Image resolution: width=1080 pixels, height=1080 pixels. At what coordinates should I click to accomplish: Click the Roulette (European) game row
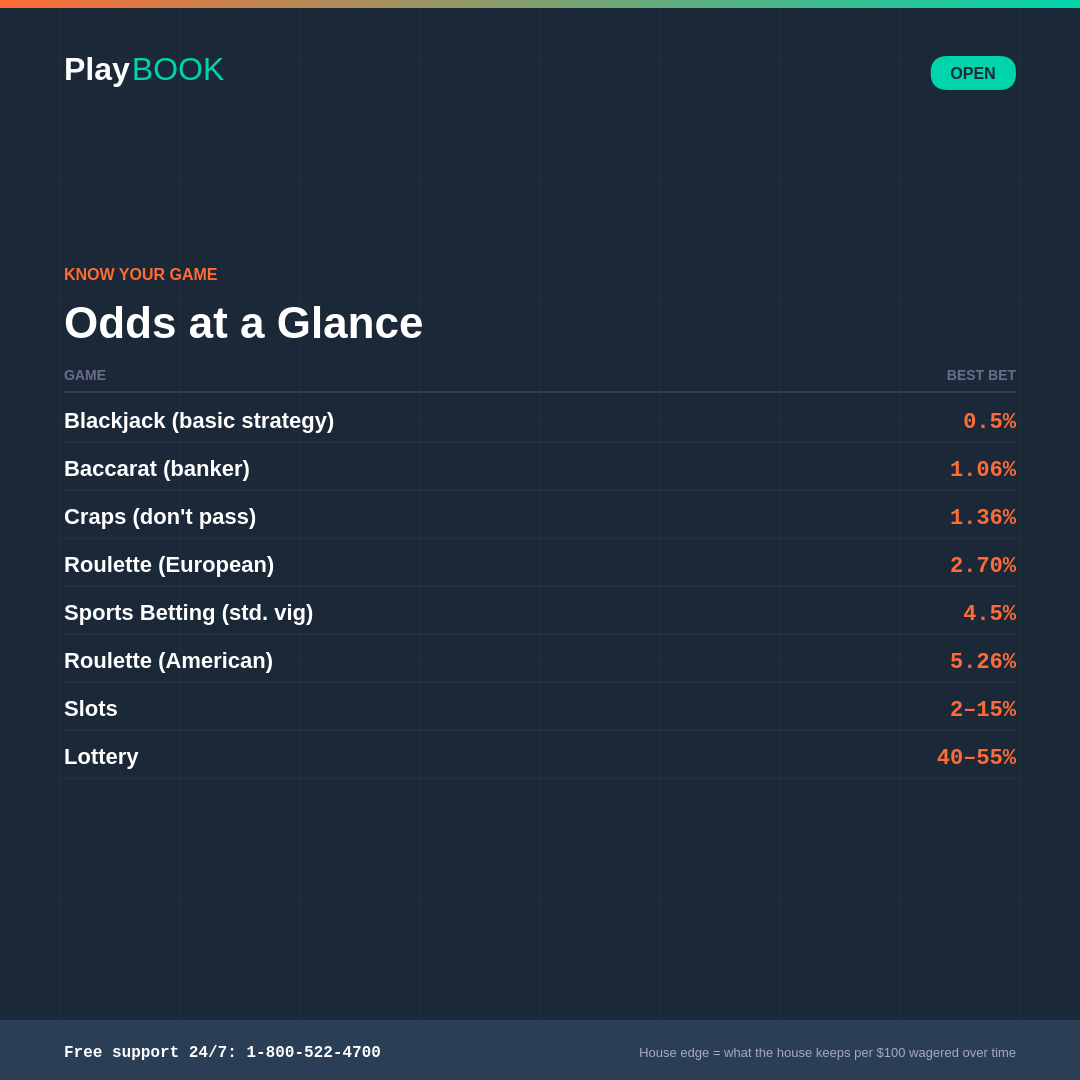[169, 564]
